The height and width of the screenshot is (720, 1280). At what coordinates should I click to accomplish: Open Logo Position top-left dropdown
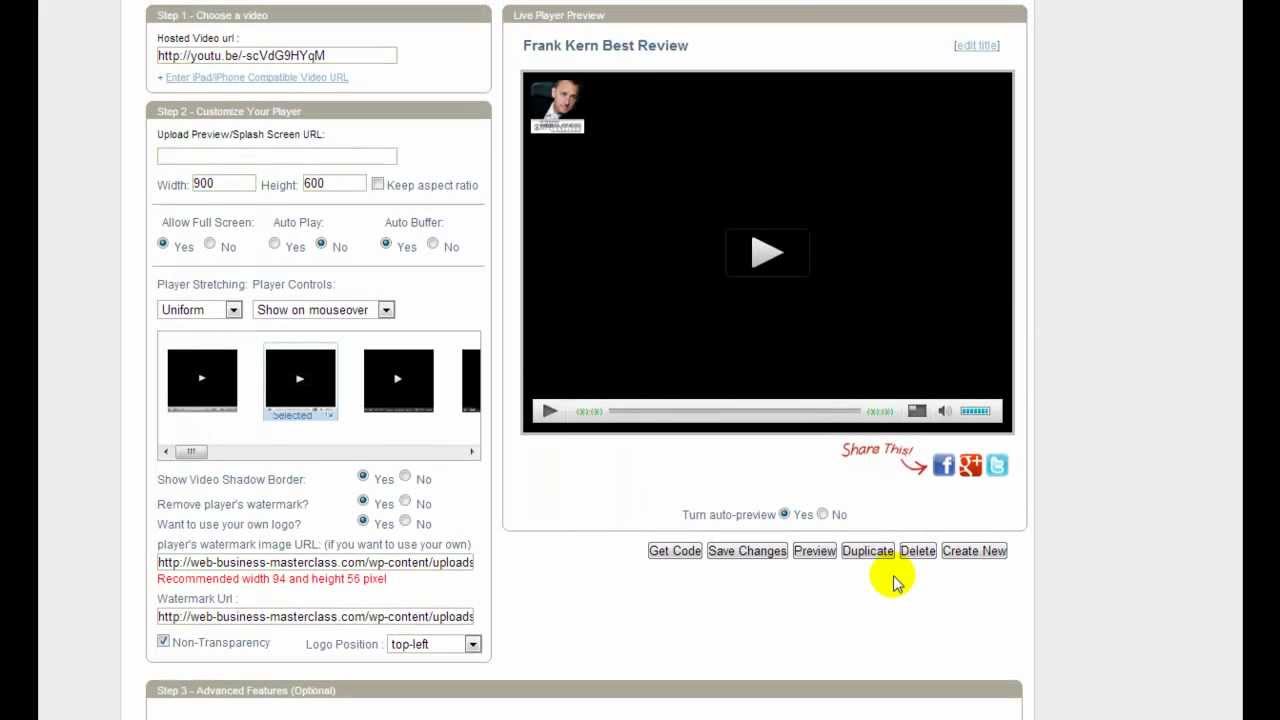(x=434, y=644)
